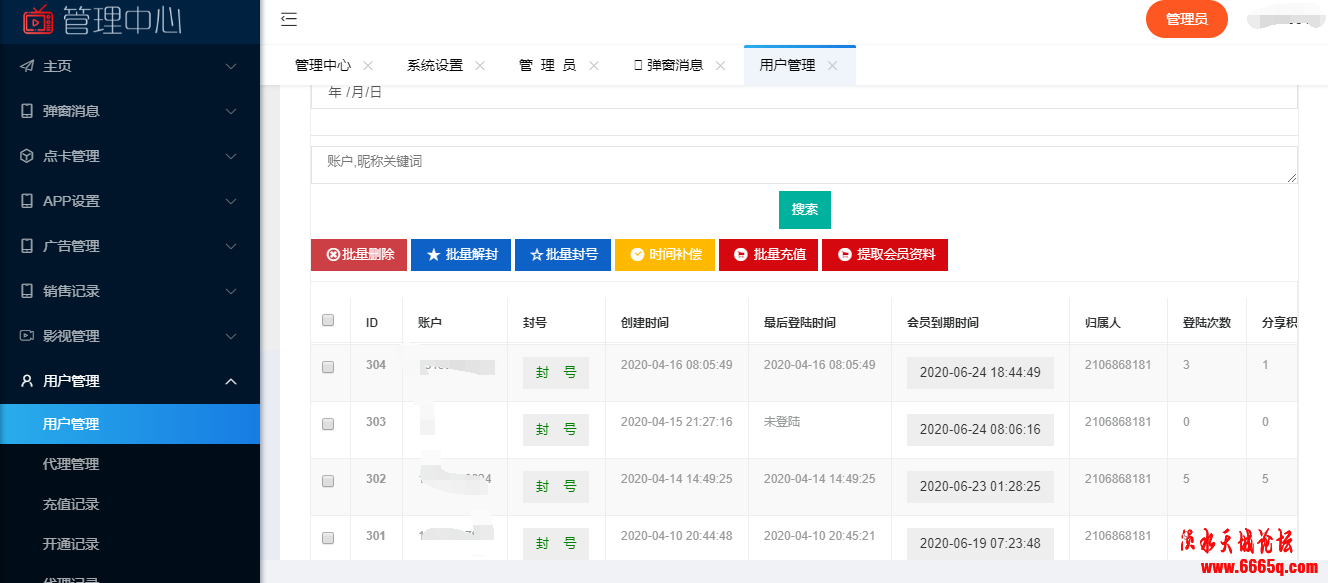Close the 系统设置 tab
The width and height of the screenshot is (1328, 583).
[480, 65]
